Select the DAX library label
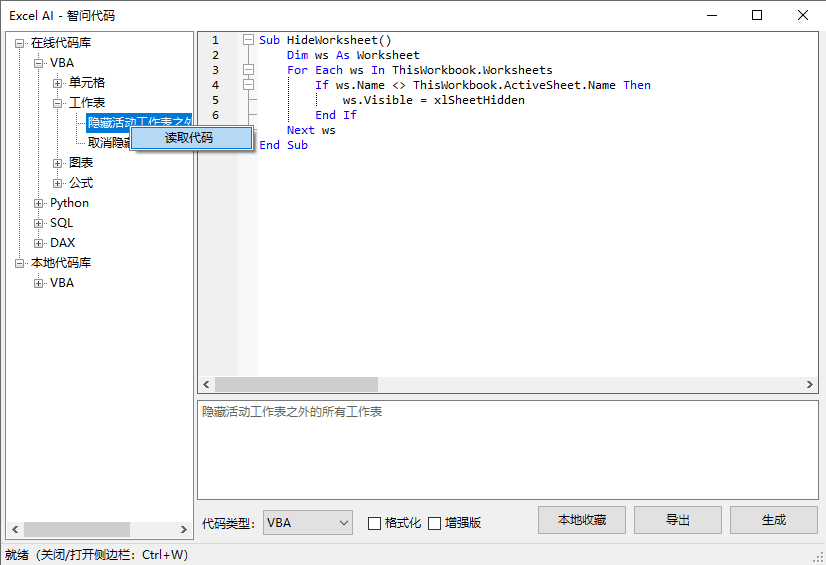The width and height of the screenshot is (826, 565). 63,243
